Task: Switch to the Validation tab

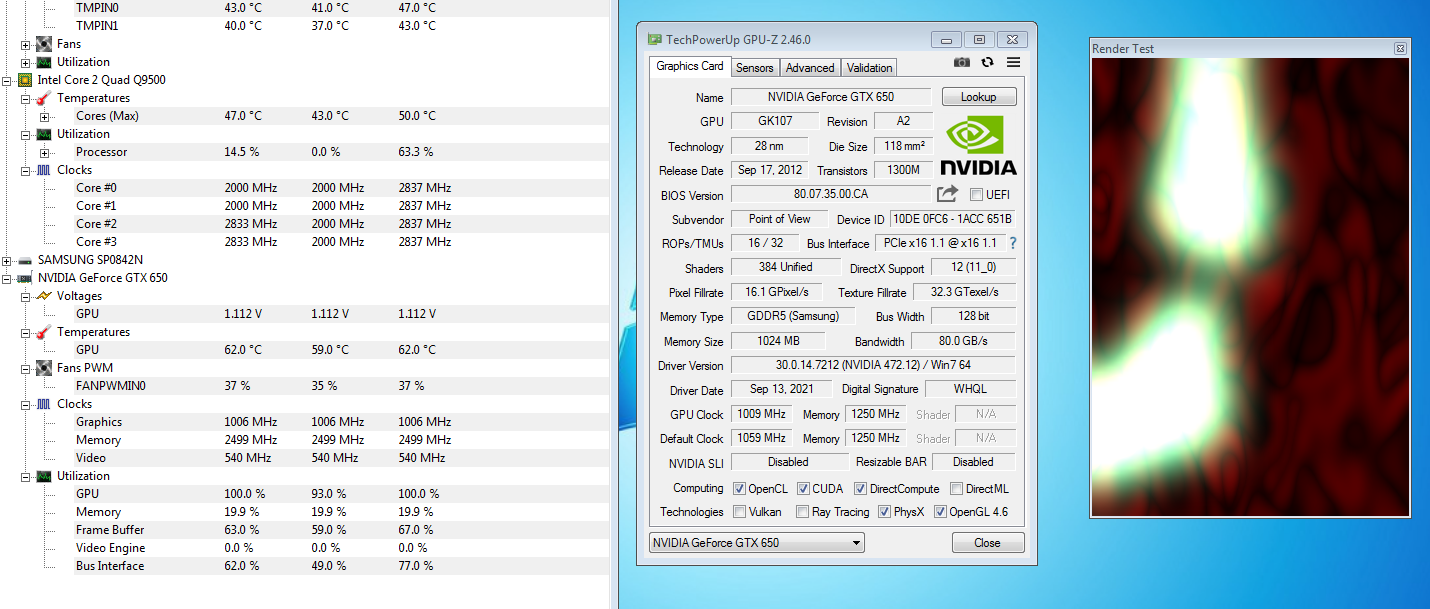Action: pos(869,68)
